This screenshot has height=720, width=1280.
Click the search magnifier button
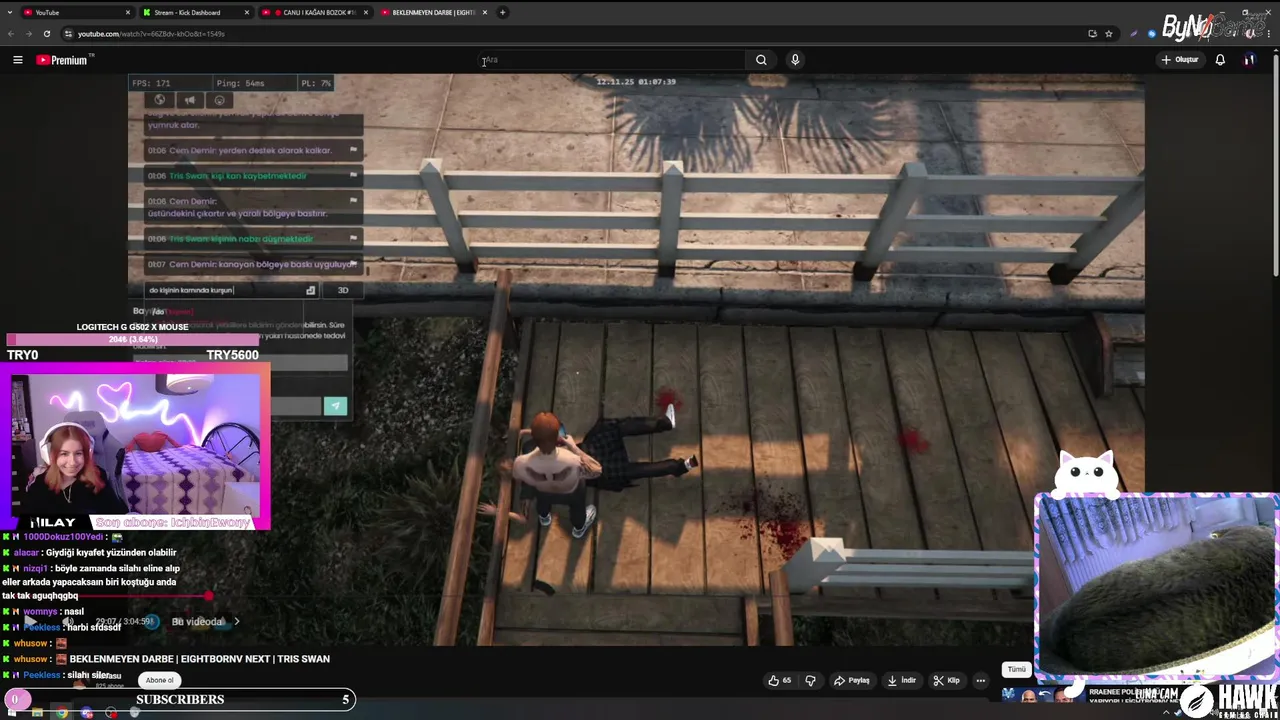coord(761,60)
